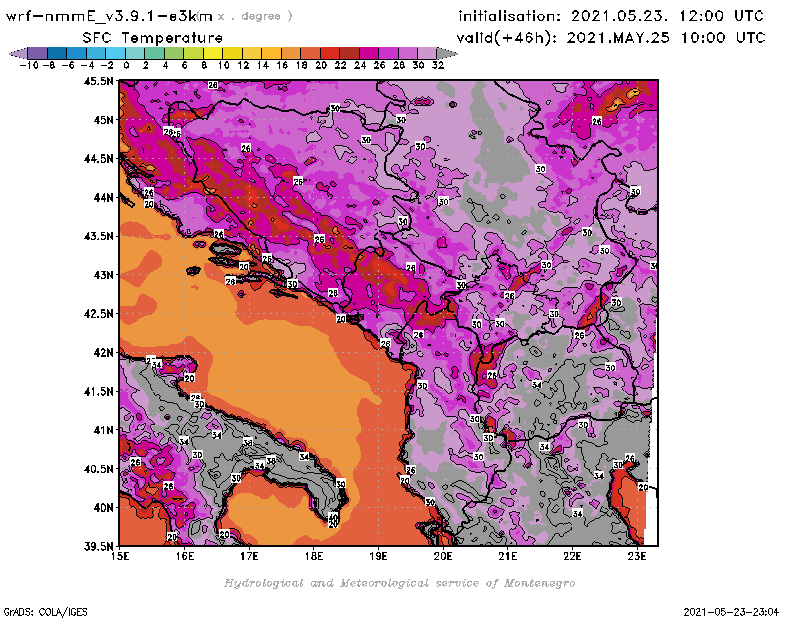Click the 44.5N latitude axis label

tap(98, 159)
